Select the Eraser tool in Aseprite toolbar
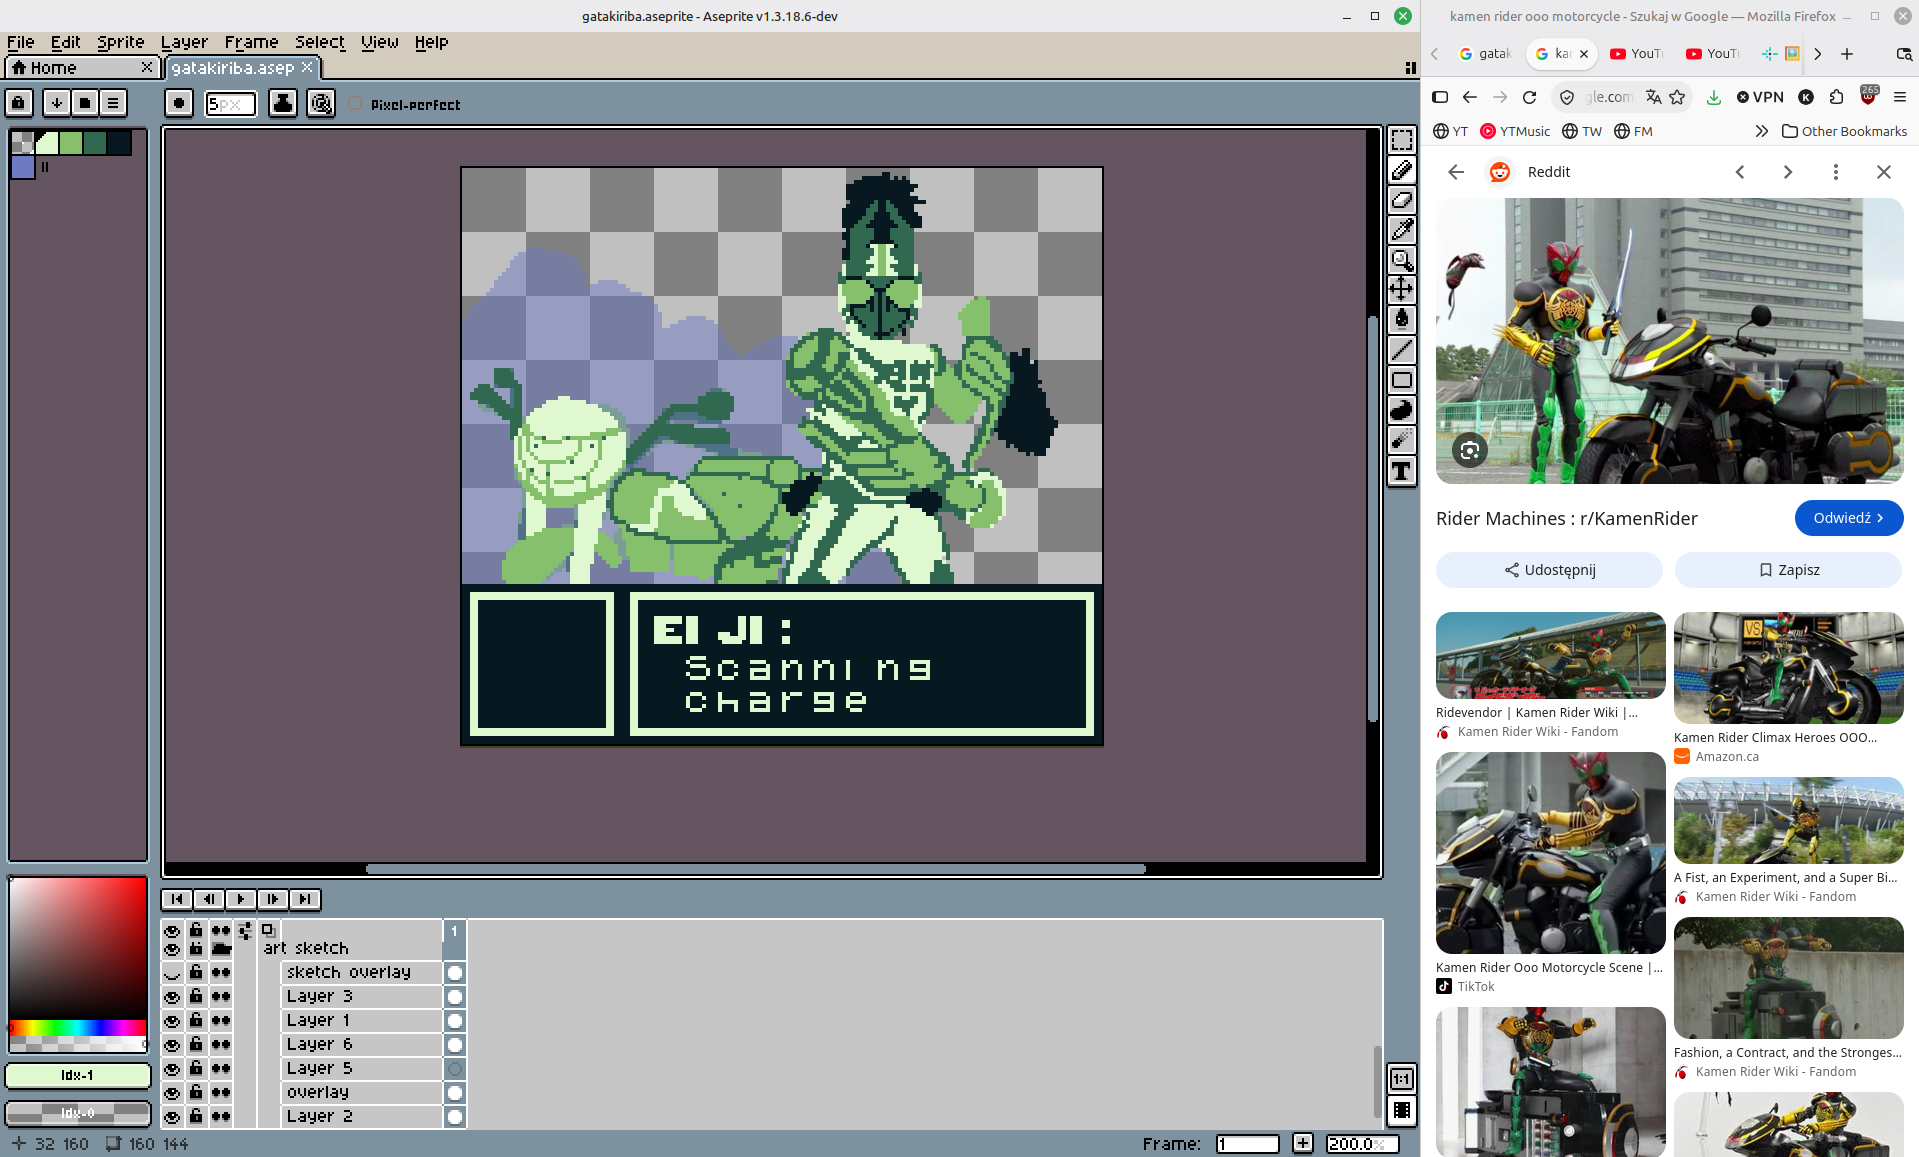1919x1157 pixels. tap(1402, 200)
